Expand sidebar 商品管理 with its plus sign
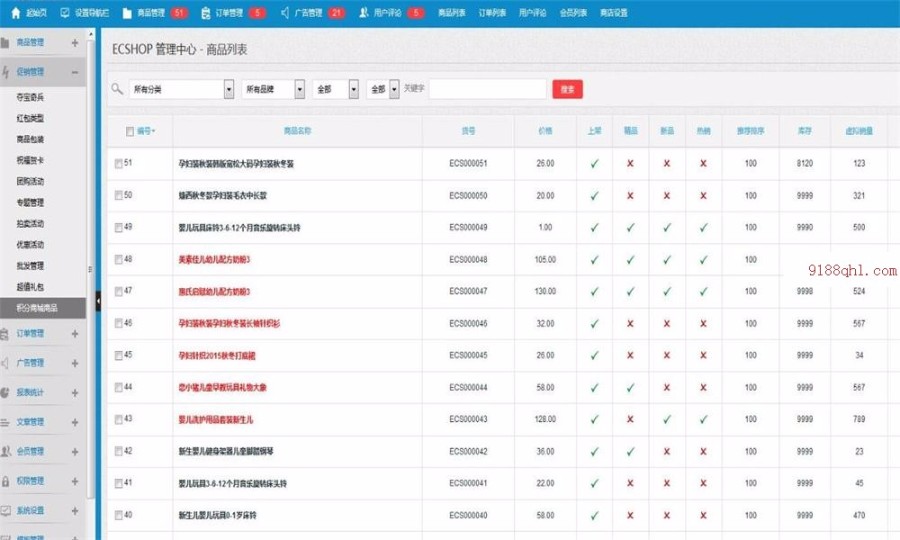 tap(75, 42)
